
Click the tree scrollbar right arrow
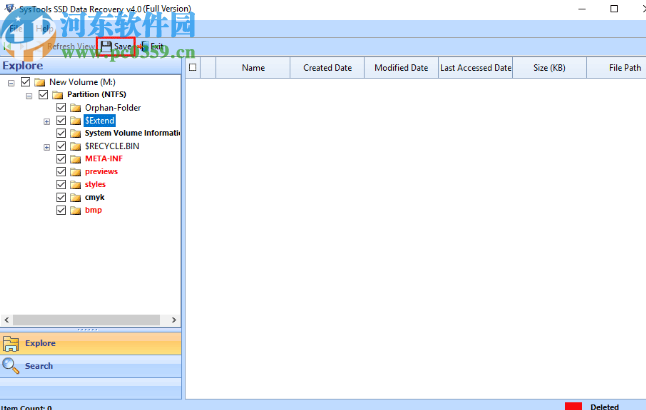click(174, 320)
